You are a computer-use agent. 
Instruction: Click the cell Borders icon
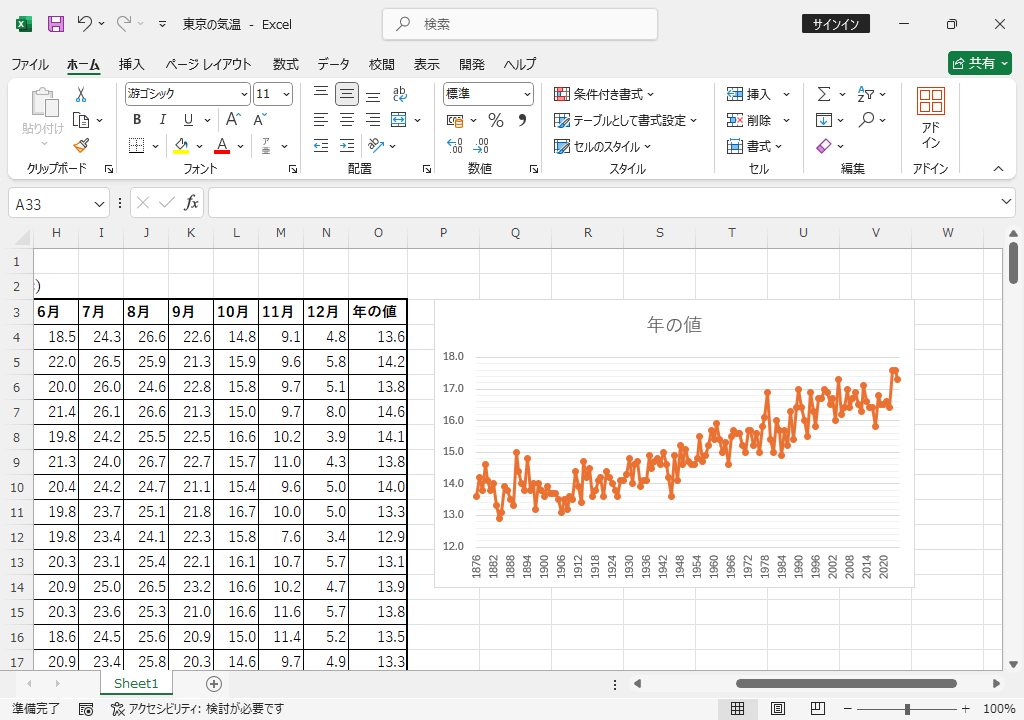(x=136, y=146)
